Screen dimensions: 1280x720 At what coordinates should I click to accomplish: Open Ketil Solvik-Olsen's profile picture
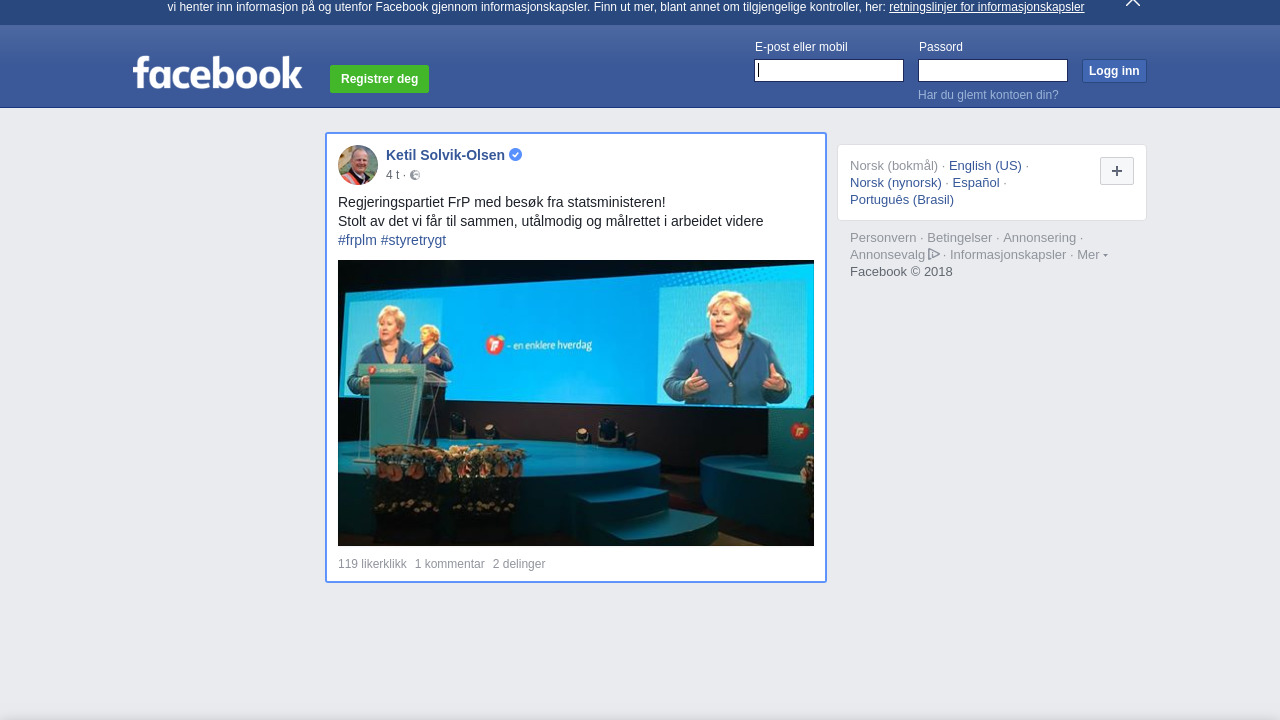point(358,165)
